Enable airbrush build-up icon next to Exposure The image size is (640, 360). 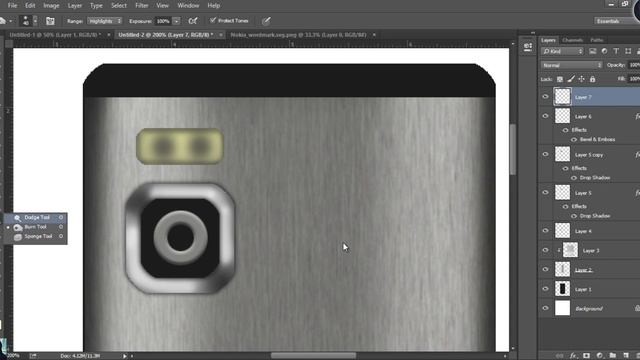193,21
